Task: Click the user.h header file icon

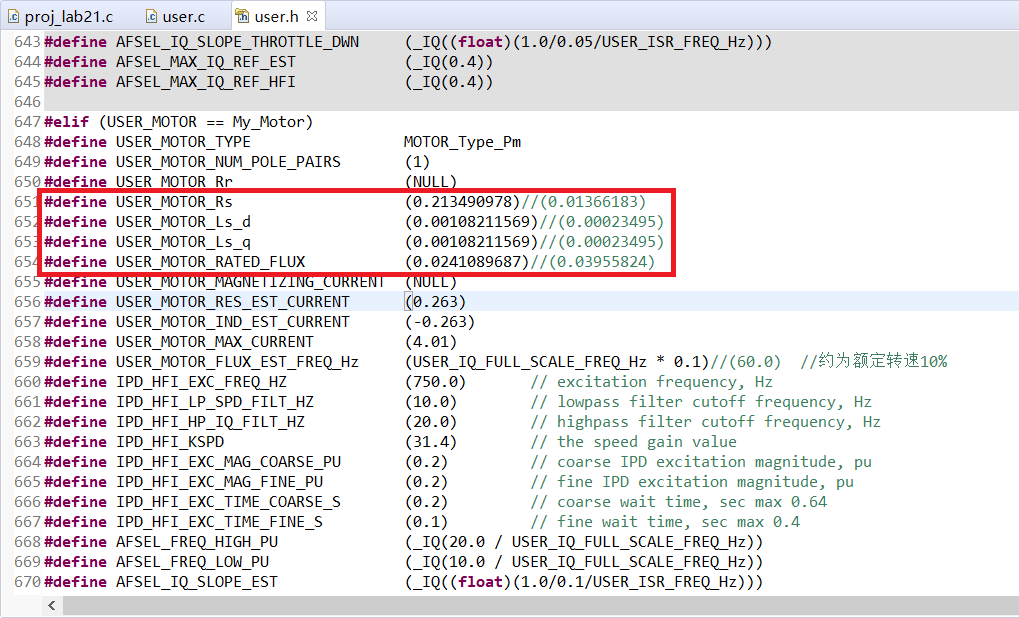Action: (x=242, y=16)
